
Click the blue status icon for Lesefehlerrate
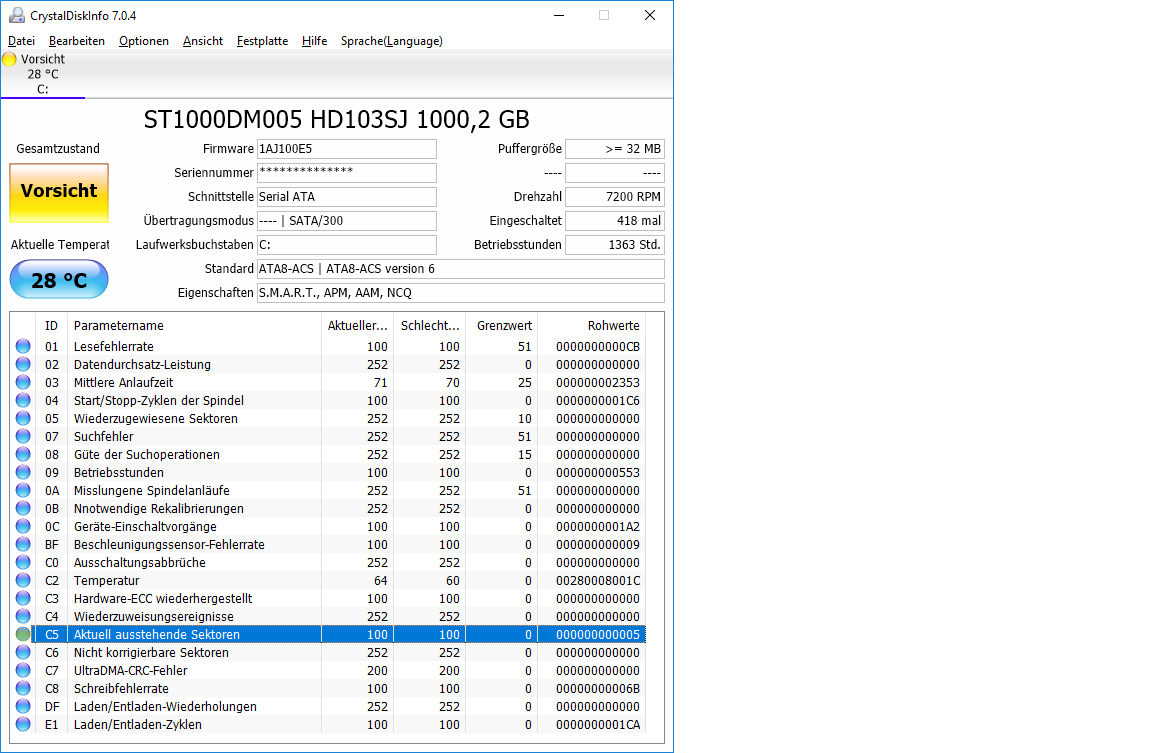[24, 346]
